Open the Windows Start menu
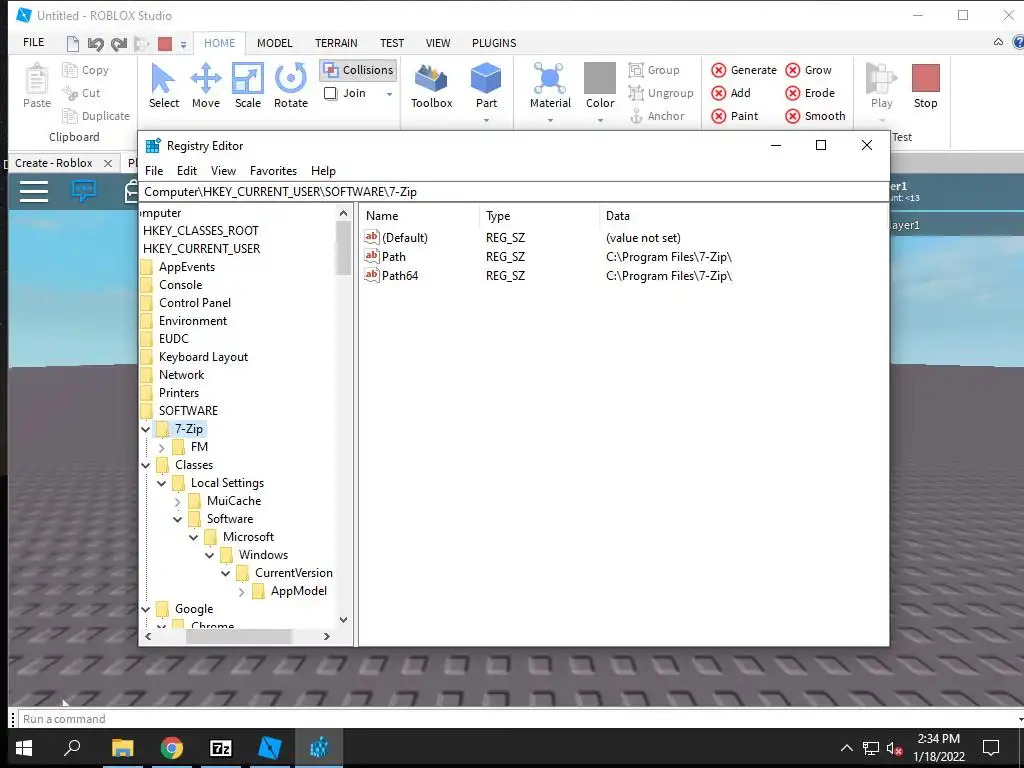The height and width of the screenshot is (768, 1024). pyautogui.click(x=24, y=748)
